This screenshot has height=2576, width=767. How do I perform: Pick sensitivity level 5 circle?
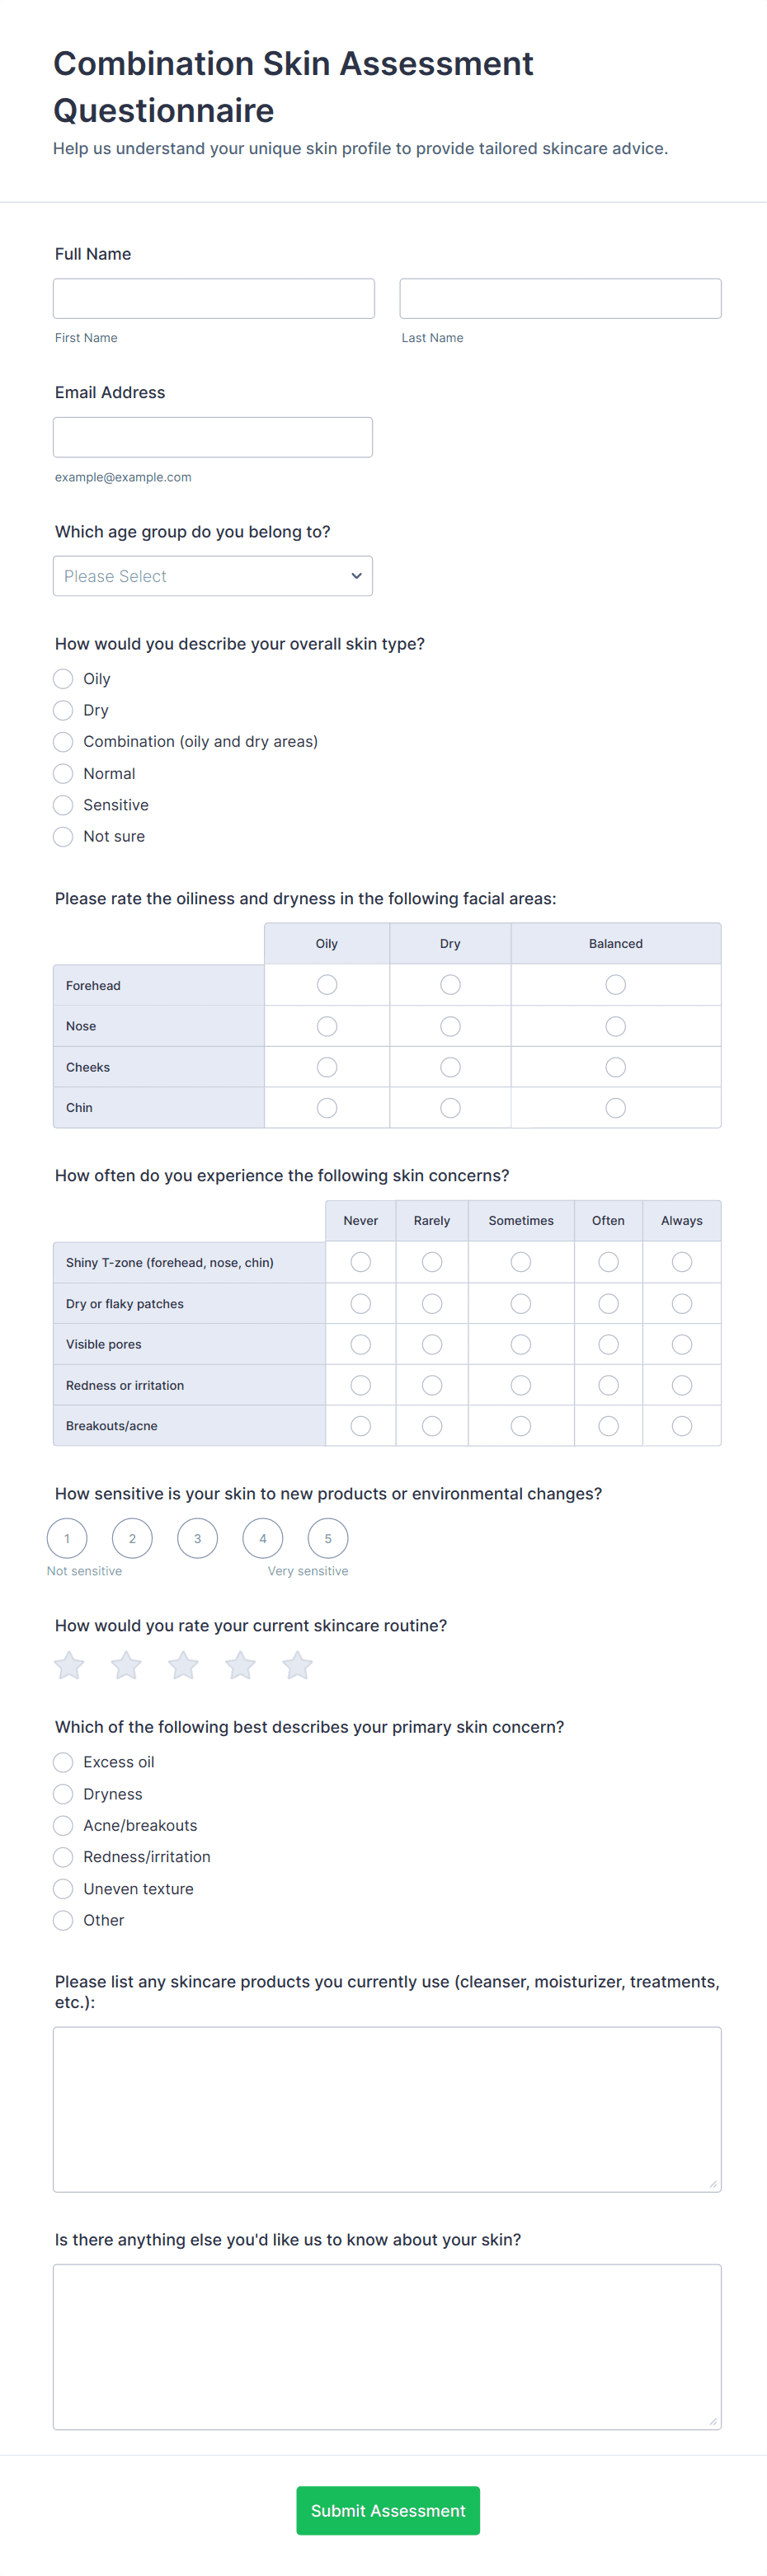click(x=328, y=1539)
